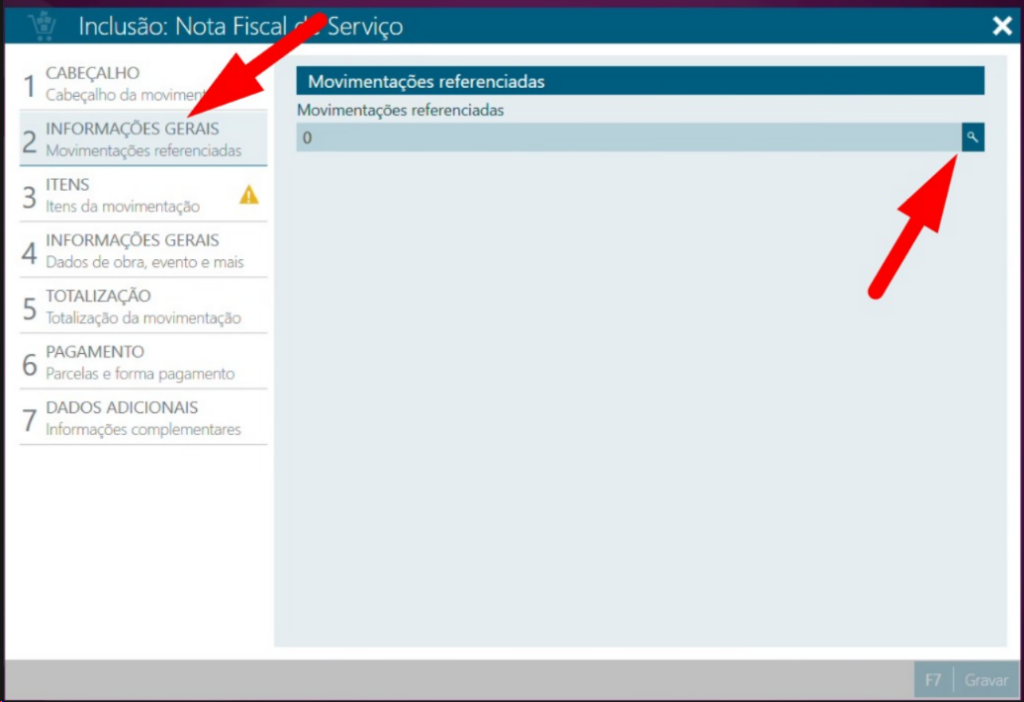Click the empty area of the content panel
Screen dimensions: 1024x702
click(x=640, y=400)
